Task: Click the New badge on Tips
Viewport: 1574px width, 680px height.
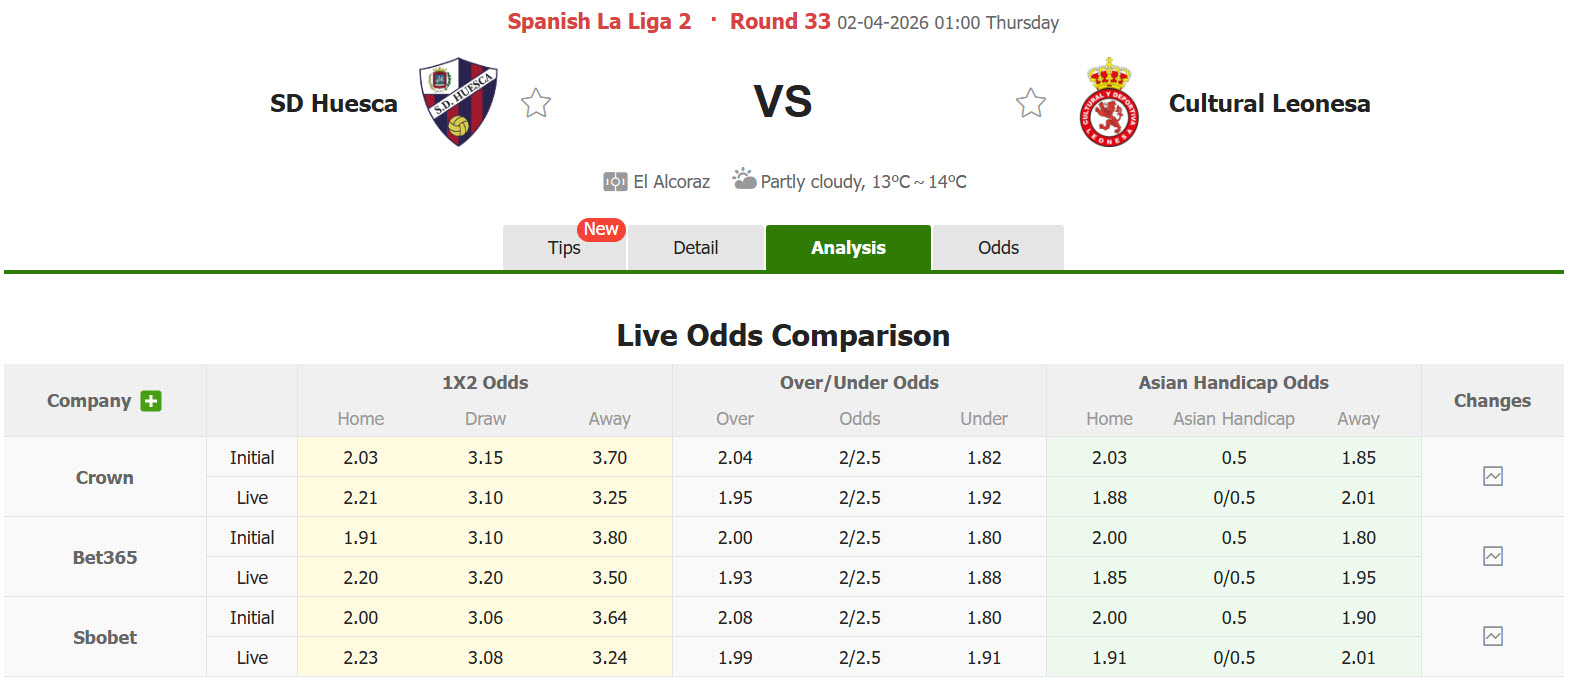Action: point(600,229)
